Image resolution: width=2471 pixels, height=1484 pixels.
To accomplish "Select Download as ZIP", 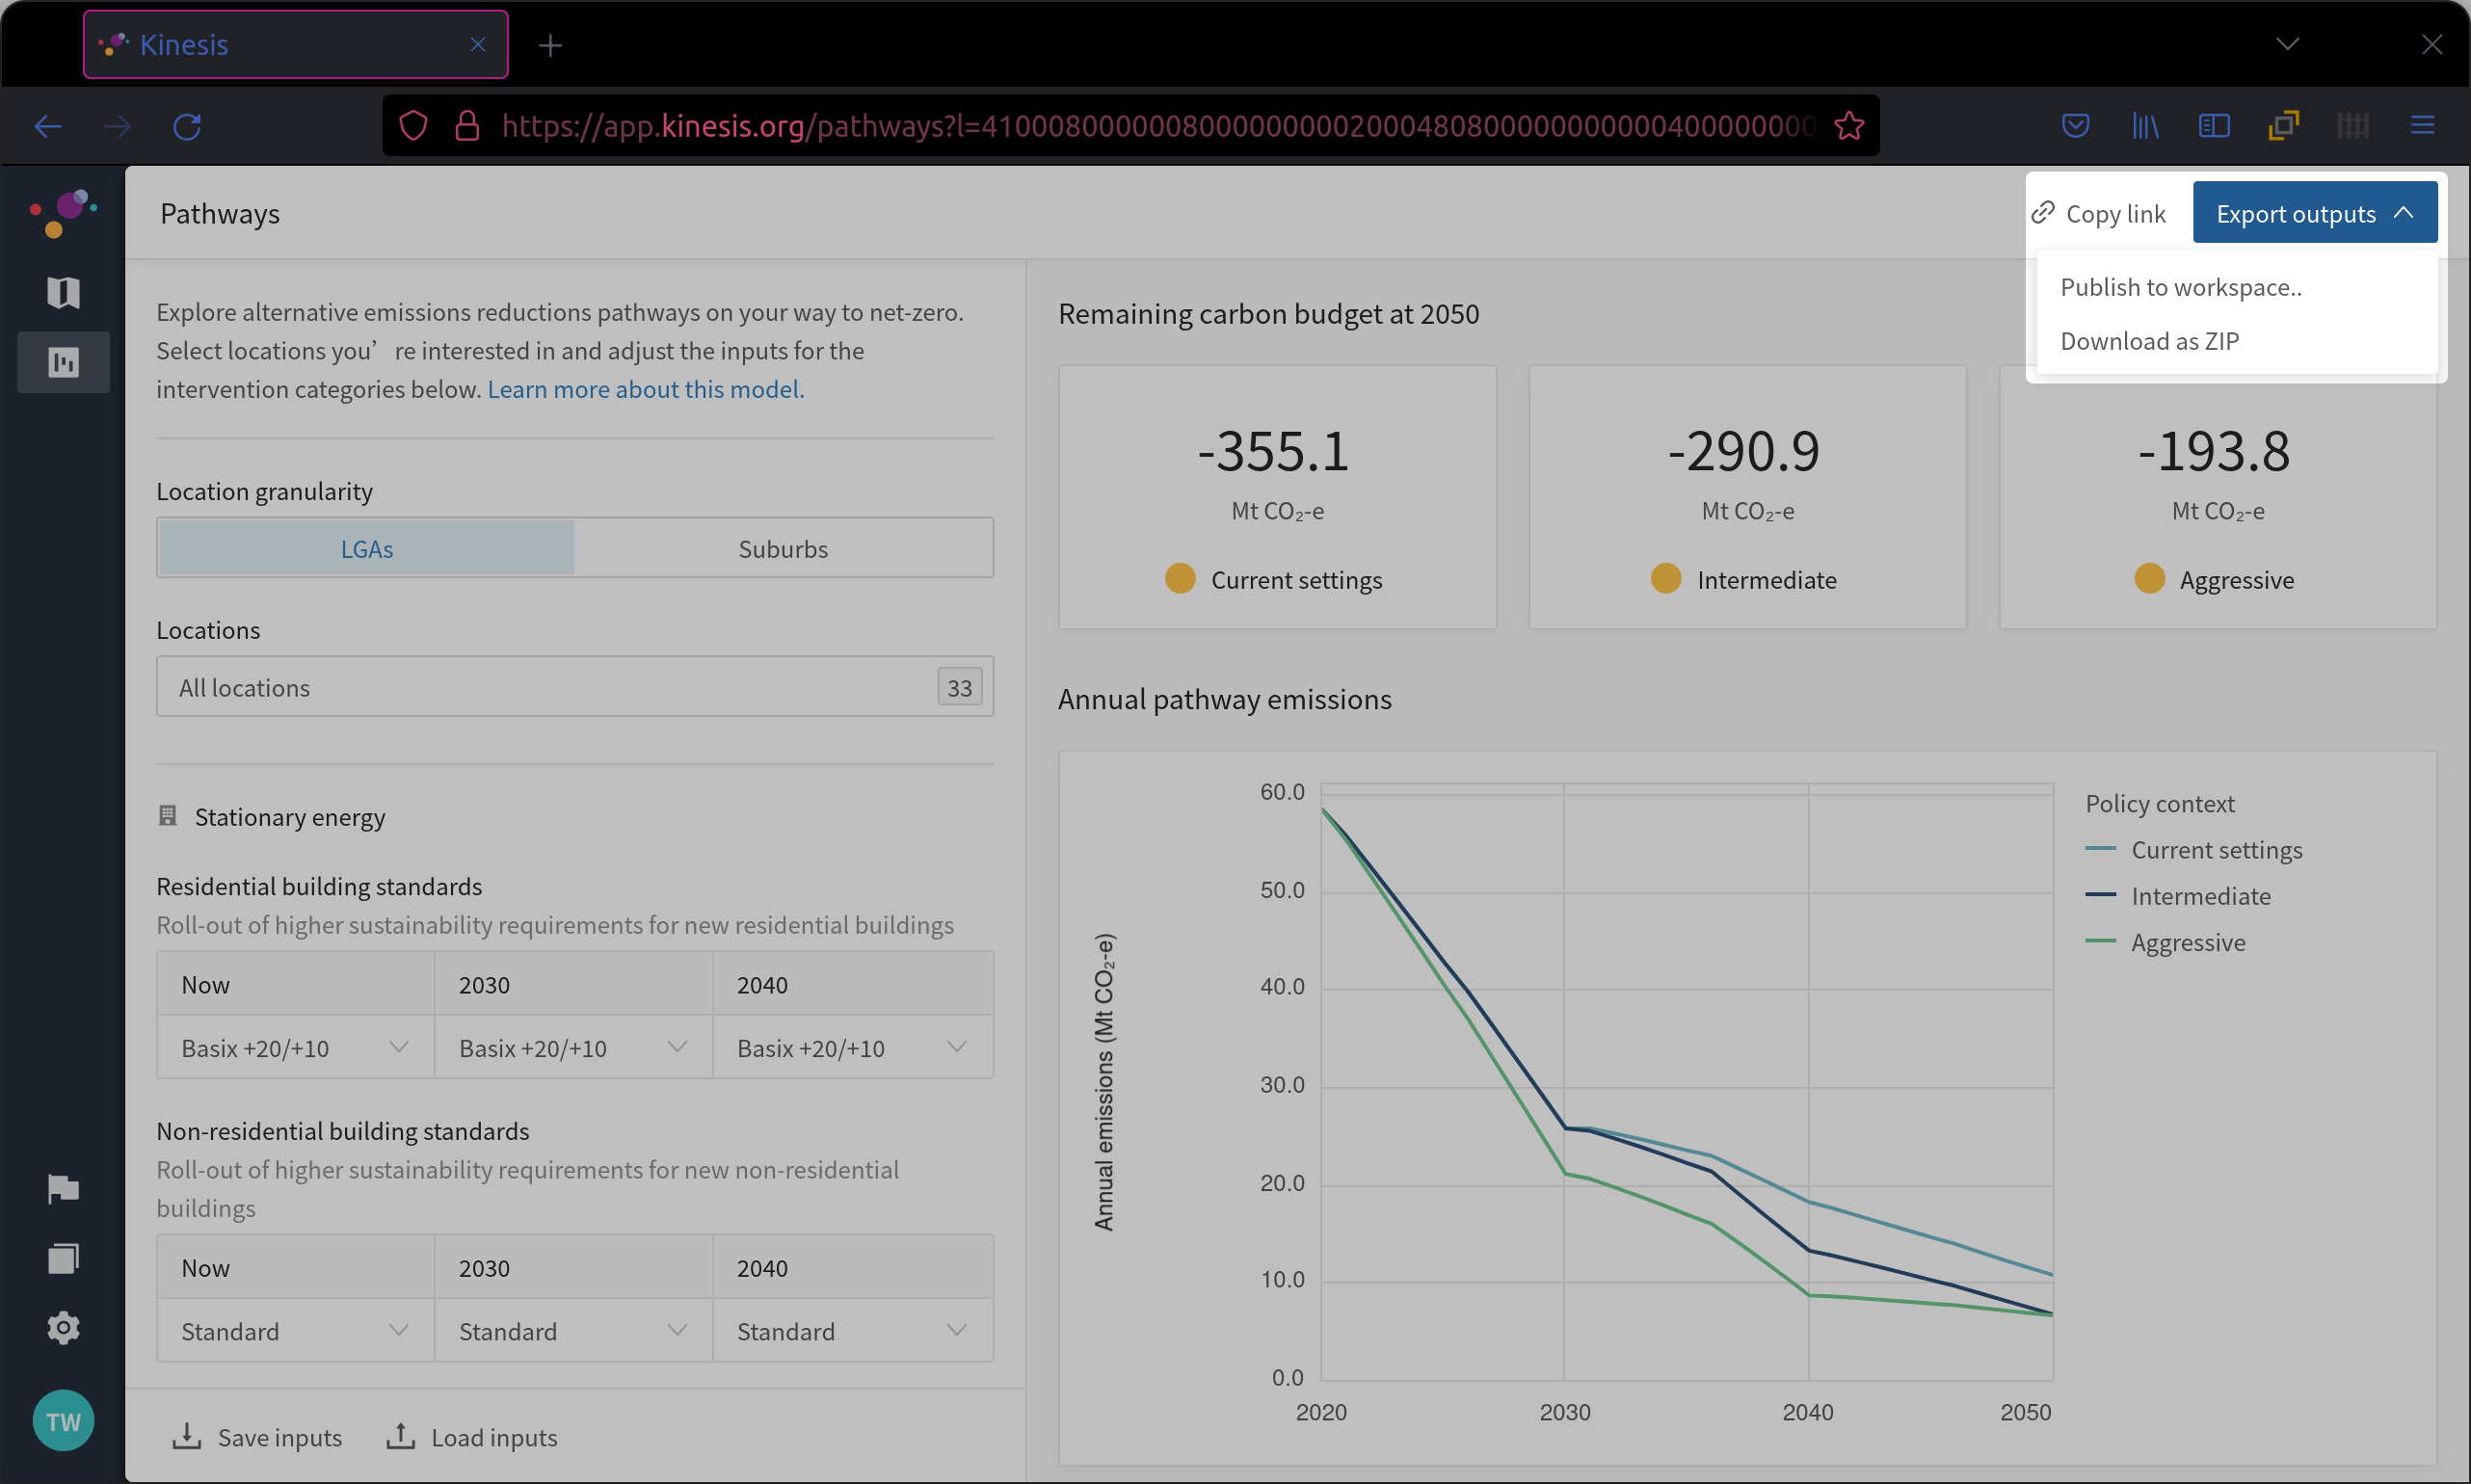I will pos(2149,341).
